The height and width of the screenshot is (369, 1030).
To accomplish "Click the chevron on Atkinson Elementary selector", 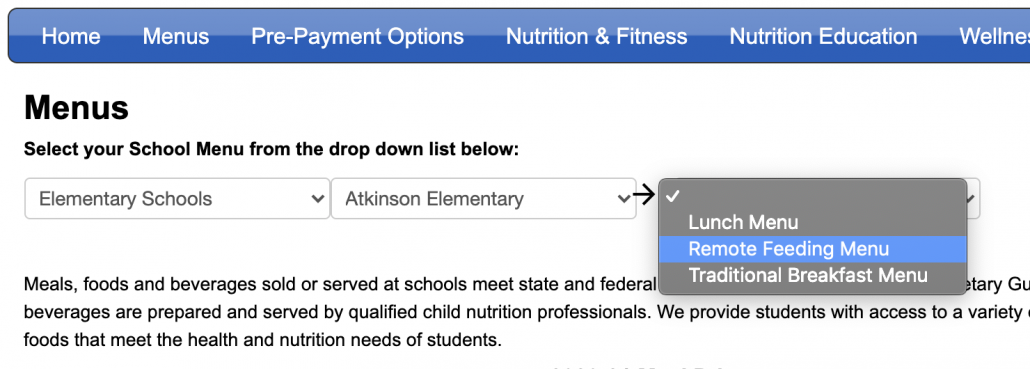I will (x=624, y=198).
